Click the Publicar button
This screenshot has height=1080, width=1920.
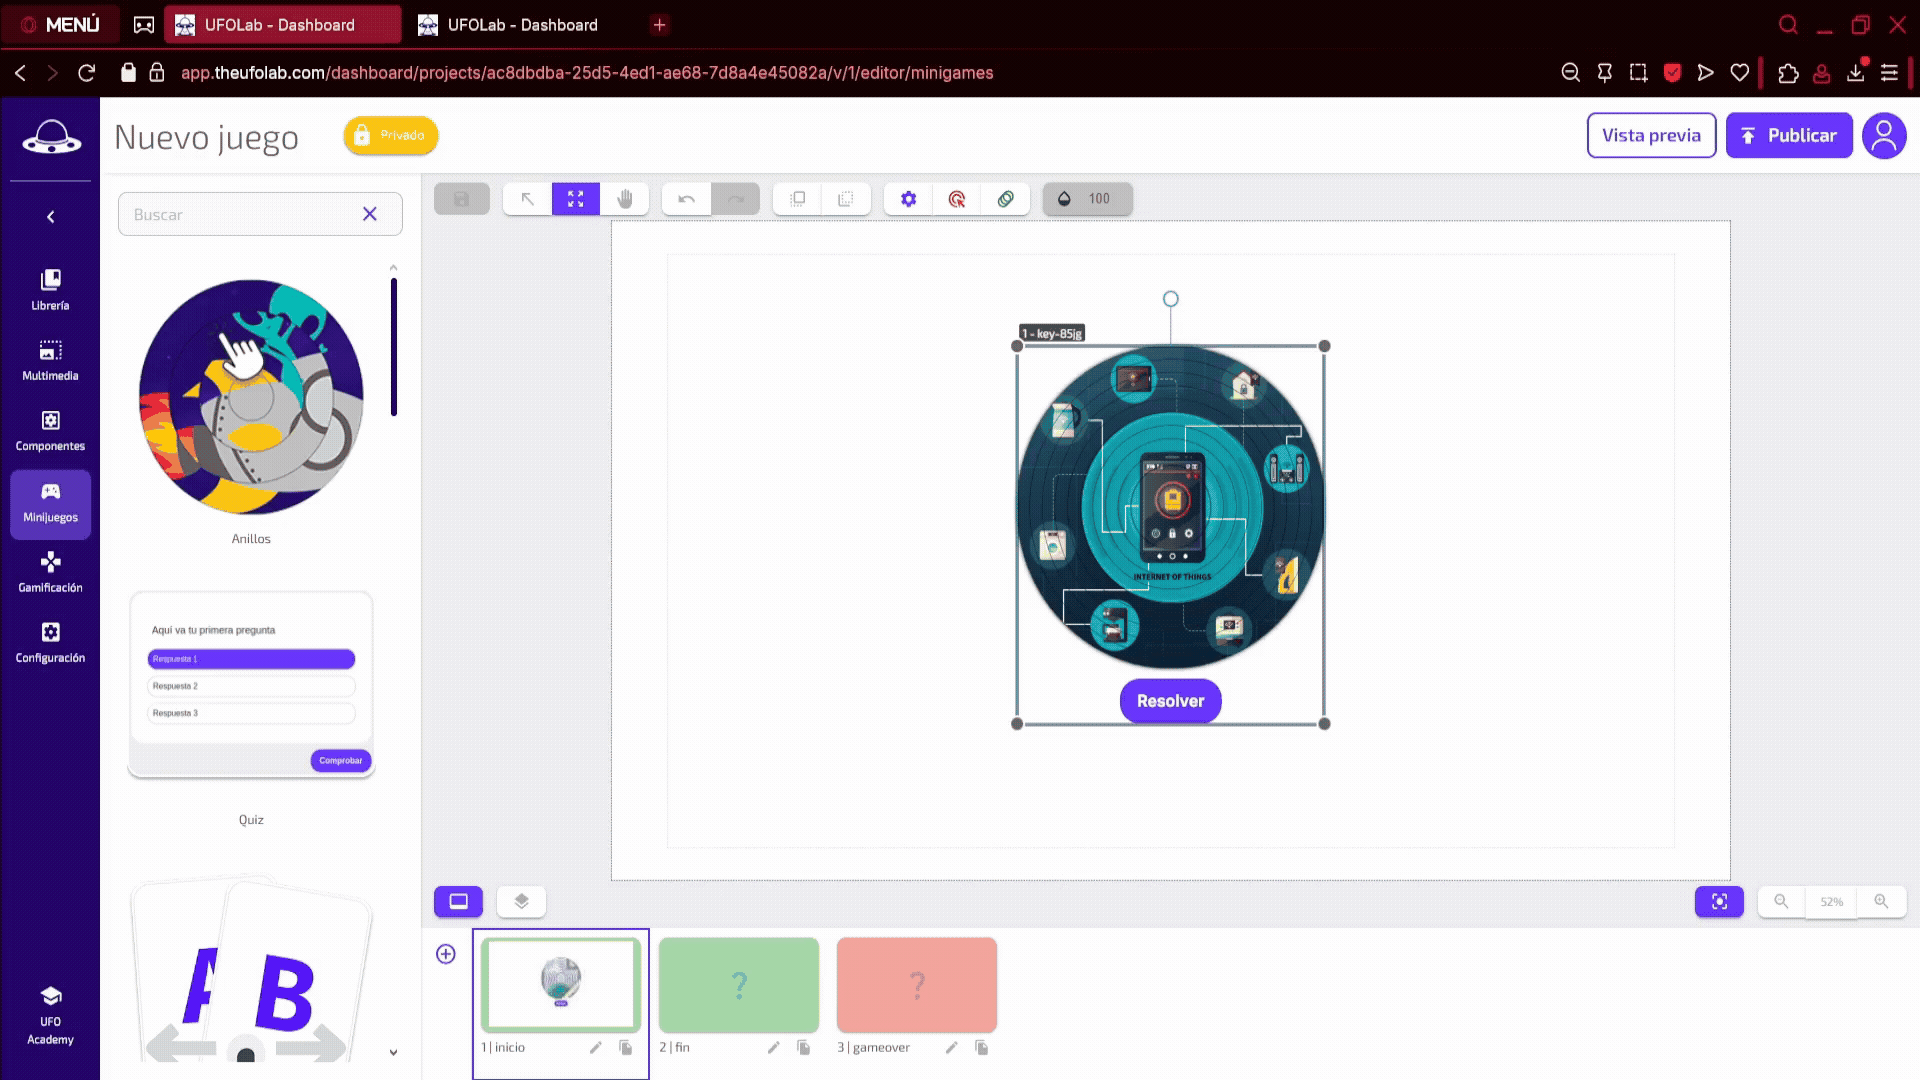[1788, 135]
